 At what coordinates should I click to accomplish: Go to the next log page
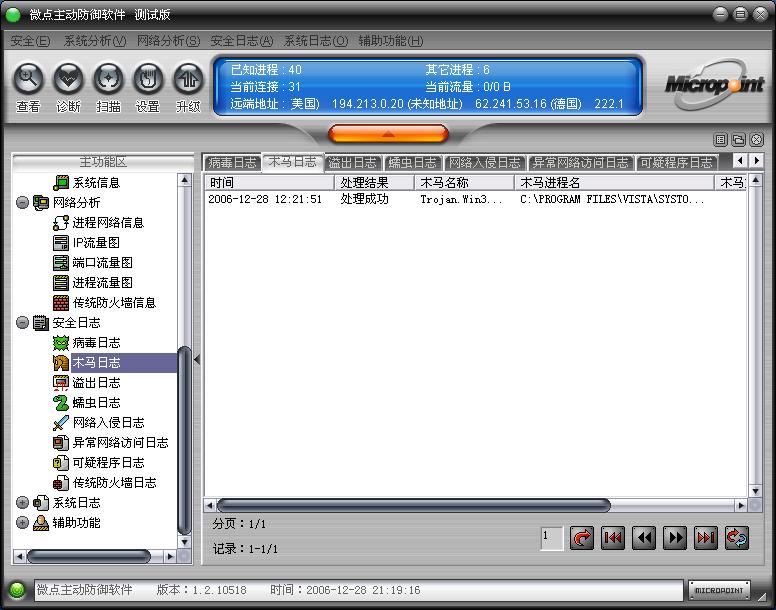(x=675, y=538)
